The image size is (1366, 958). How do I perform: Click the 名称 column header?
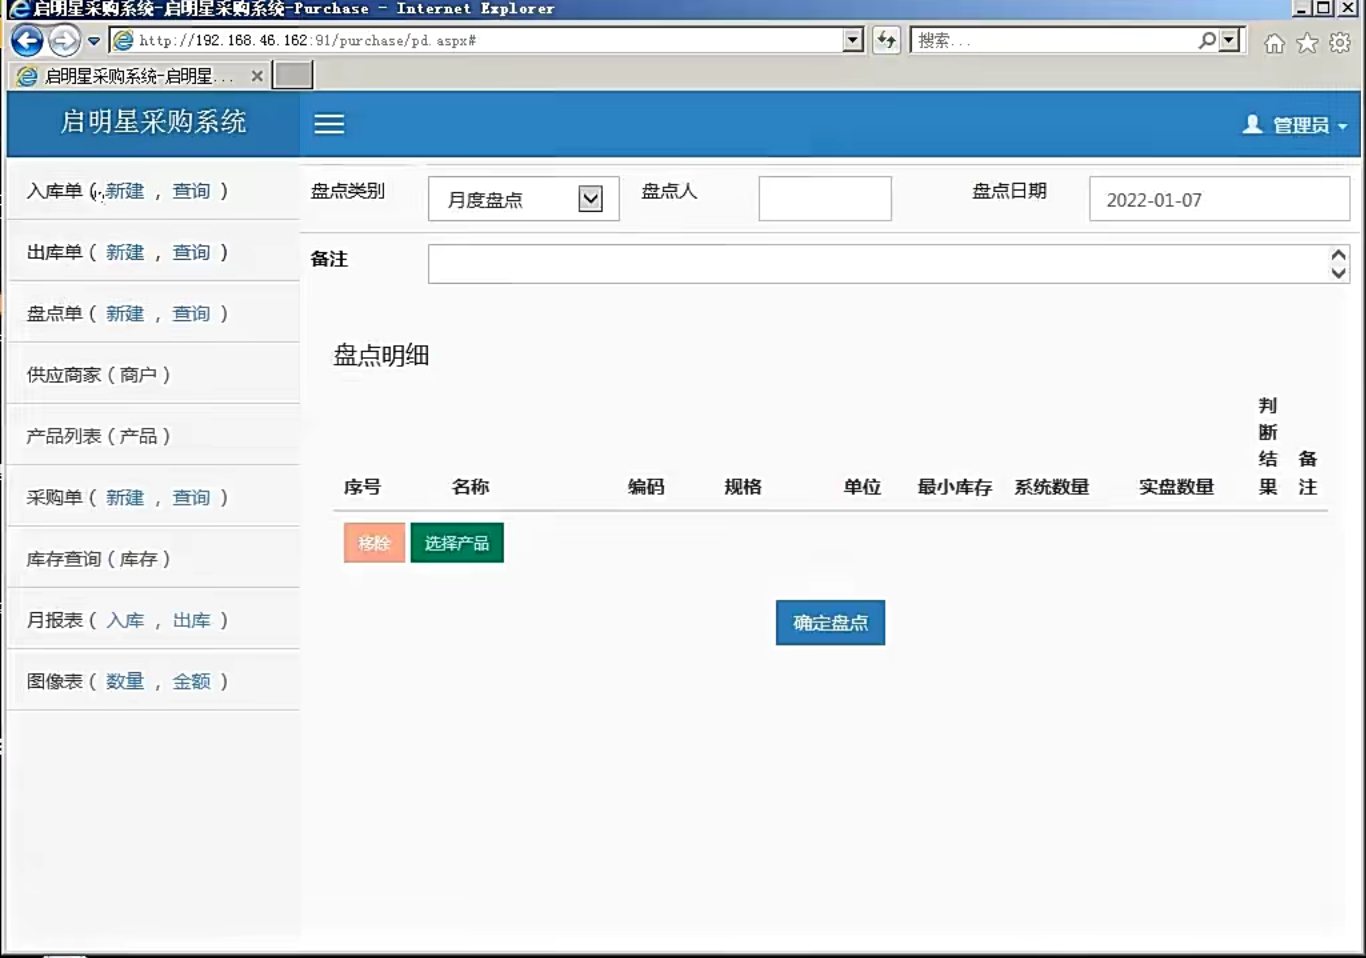coord(470,487)
